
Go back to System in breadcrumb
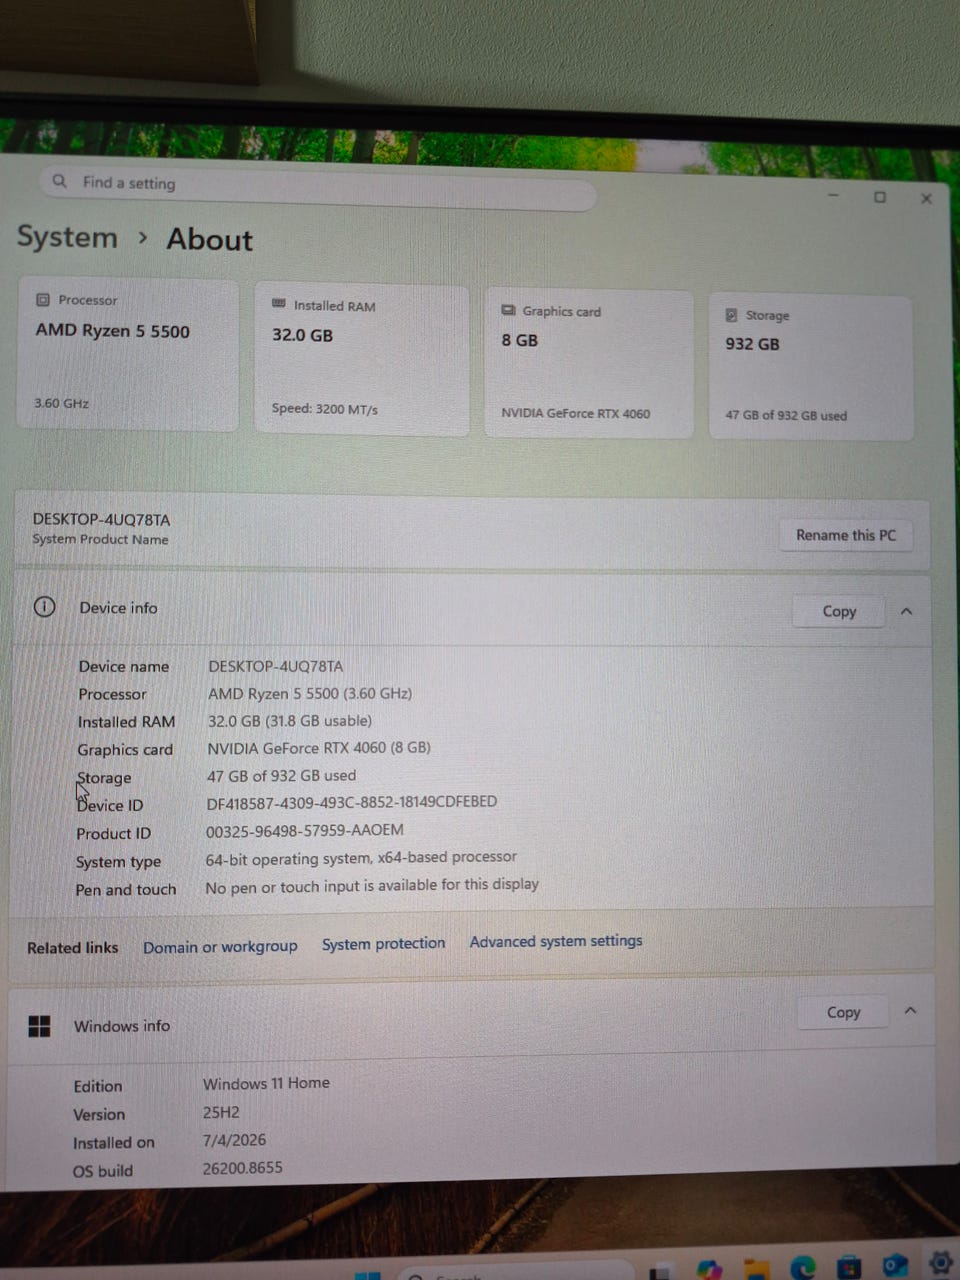click(x=67, y=237)
